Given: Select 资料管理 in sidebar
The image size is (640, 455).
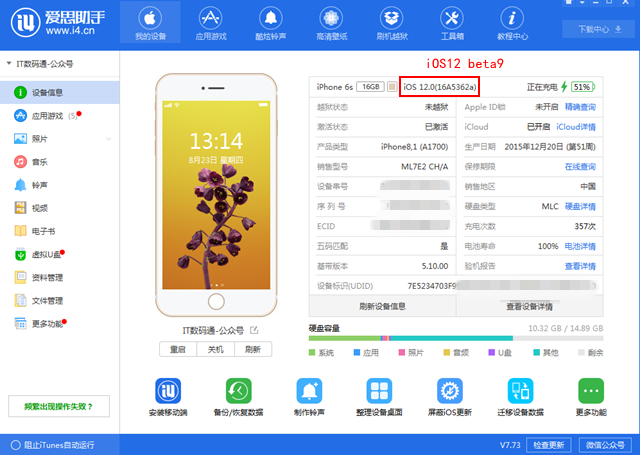Looking at the screenshot, I should tap(60, 277).
